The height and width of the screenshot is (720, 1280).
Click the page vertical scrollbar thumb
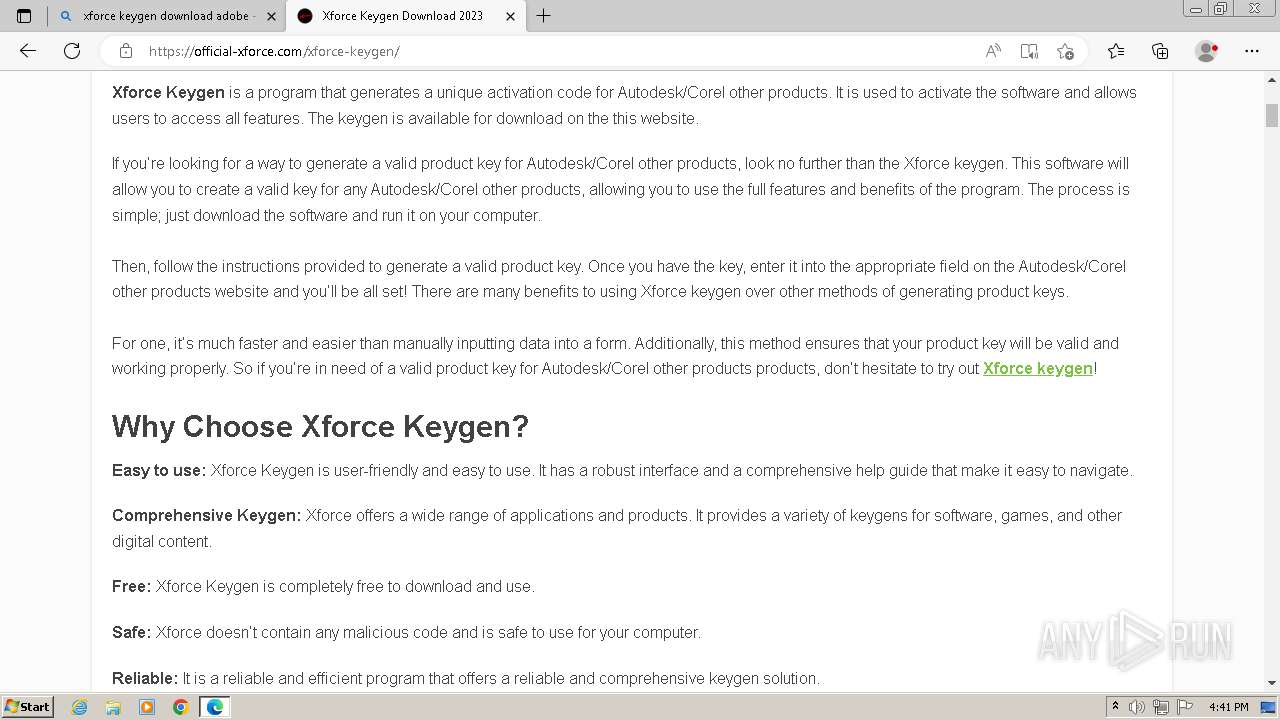[x=1272, y=115]
